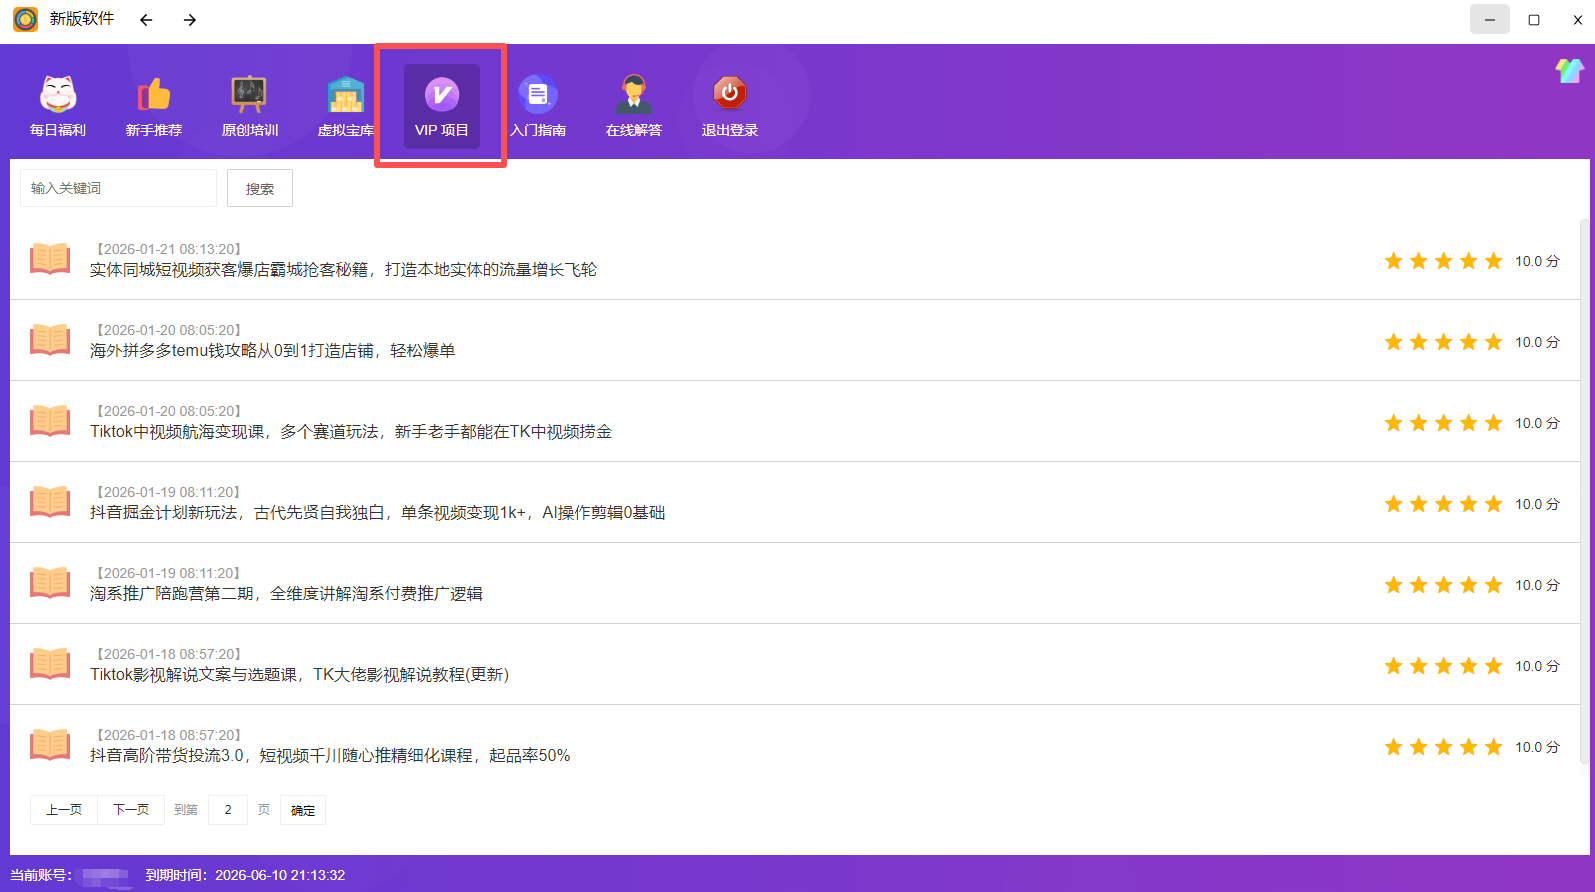Click the 退出登录 power icon

pos(730,95)
